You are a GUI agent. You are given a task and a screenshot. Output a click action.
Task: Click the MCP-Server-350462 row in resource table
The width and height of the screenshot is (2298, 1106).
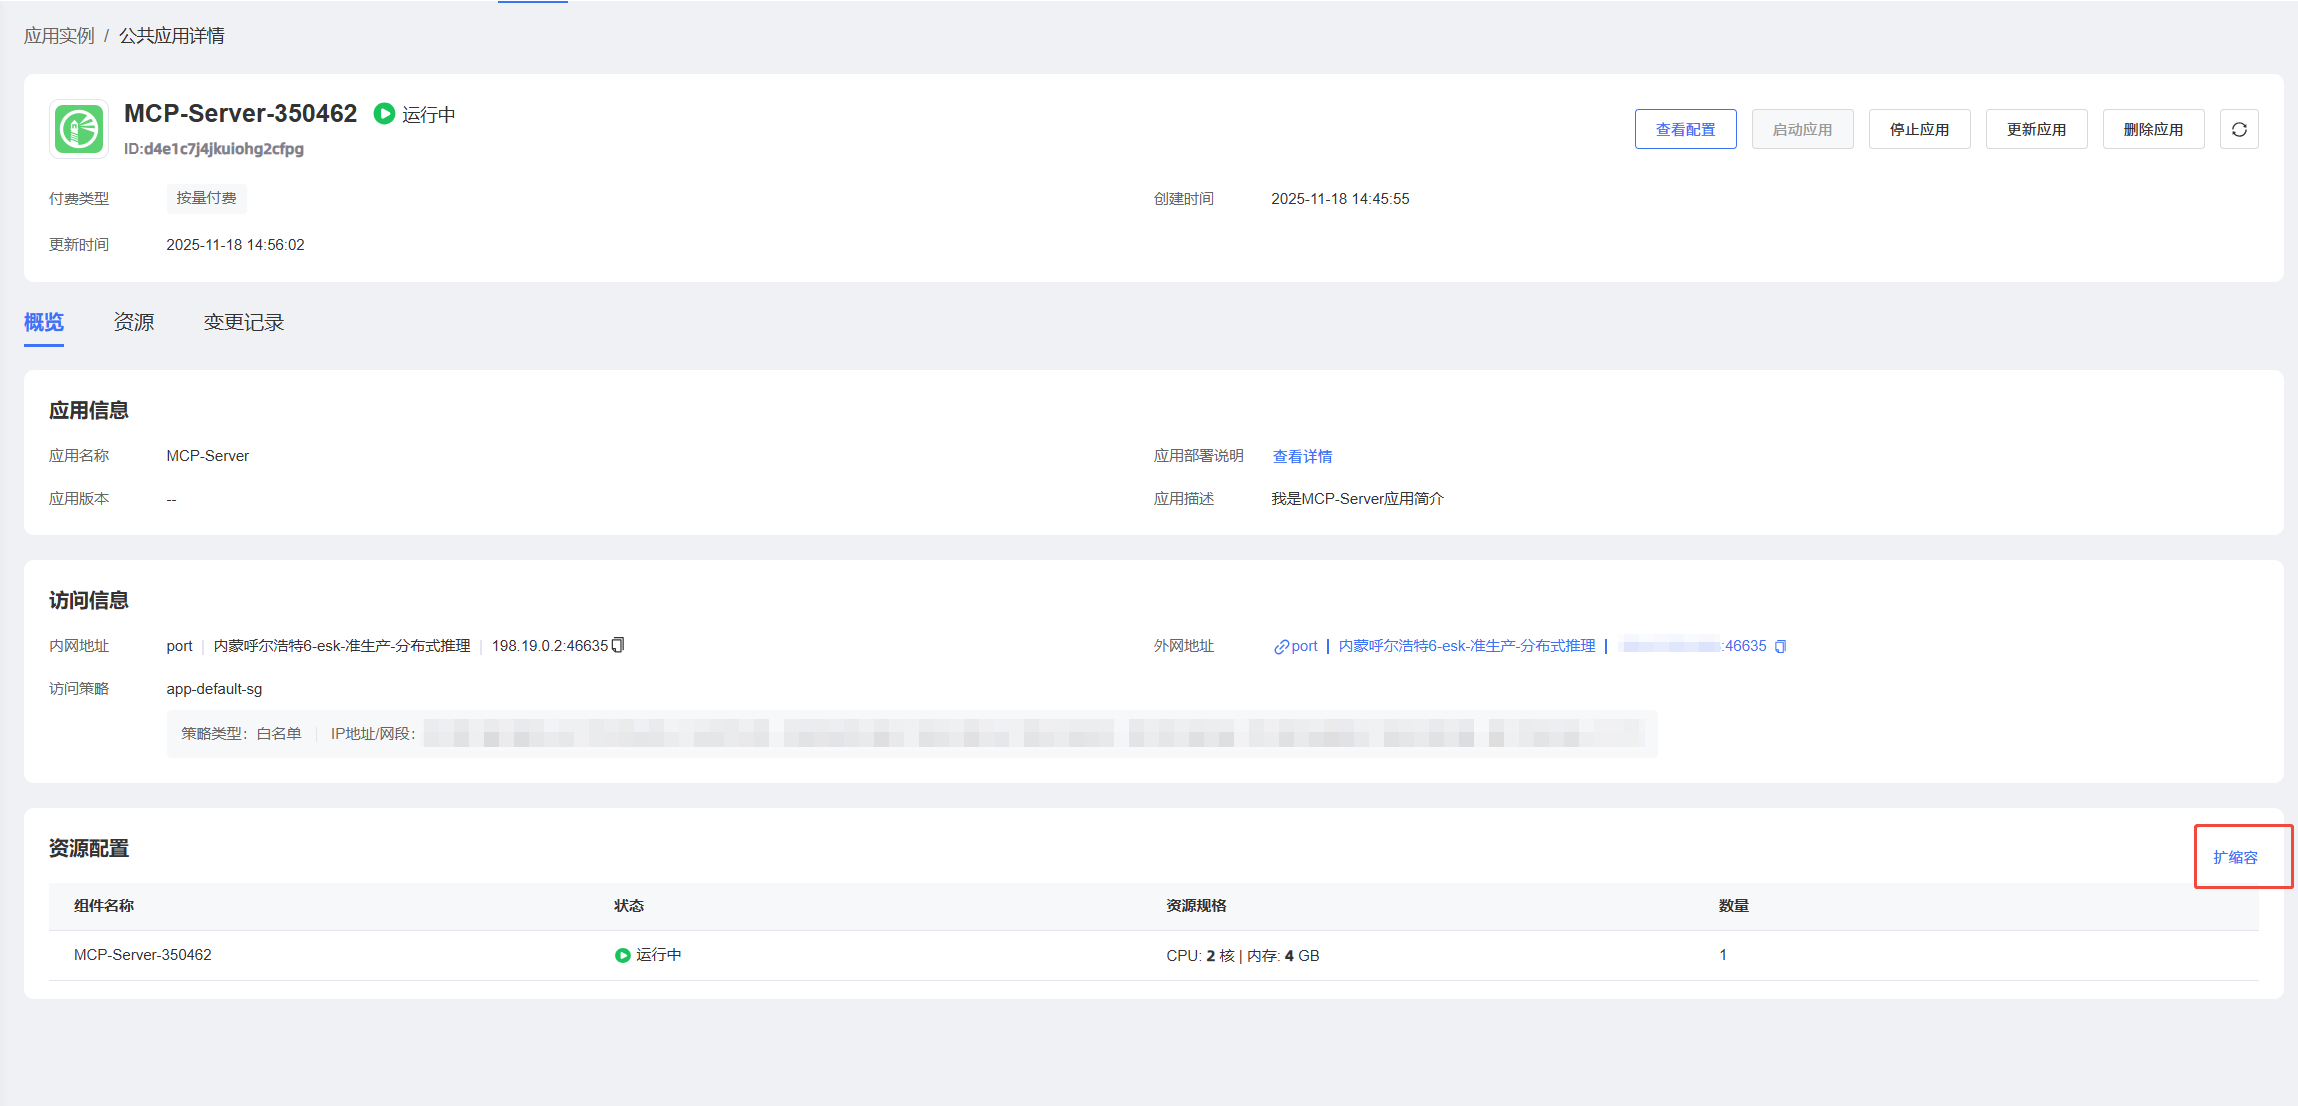click(143, 955)
